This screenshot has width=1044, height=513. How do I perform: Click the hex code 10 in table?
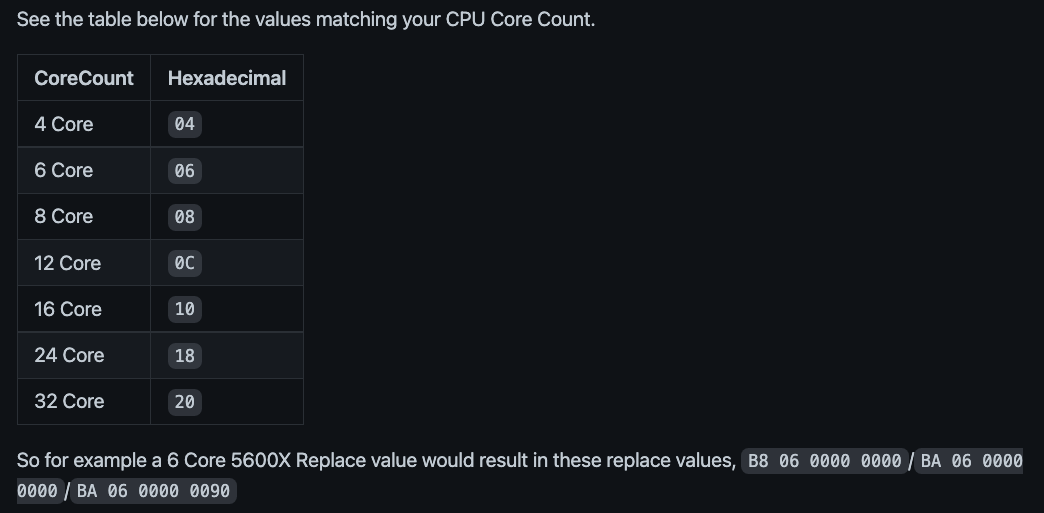pos(185,309)
